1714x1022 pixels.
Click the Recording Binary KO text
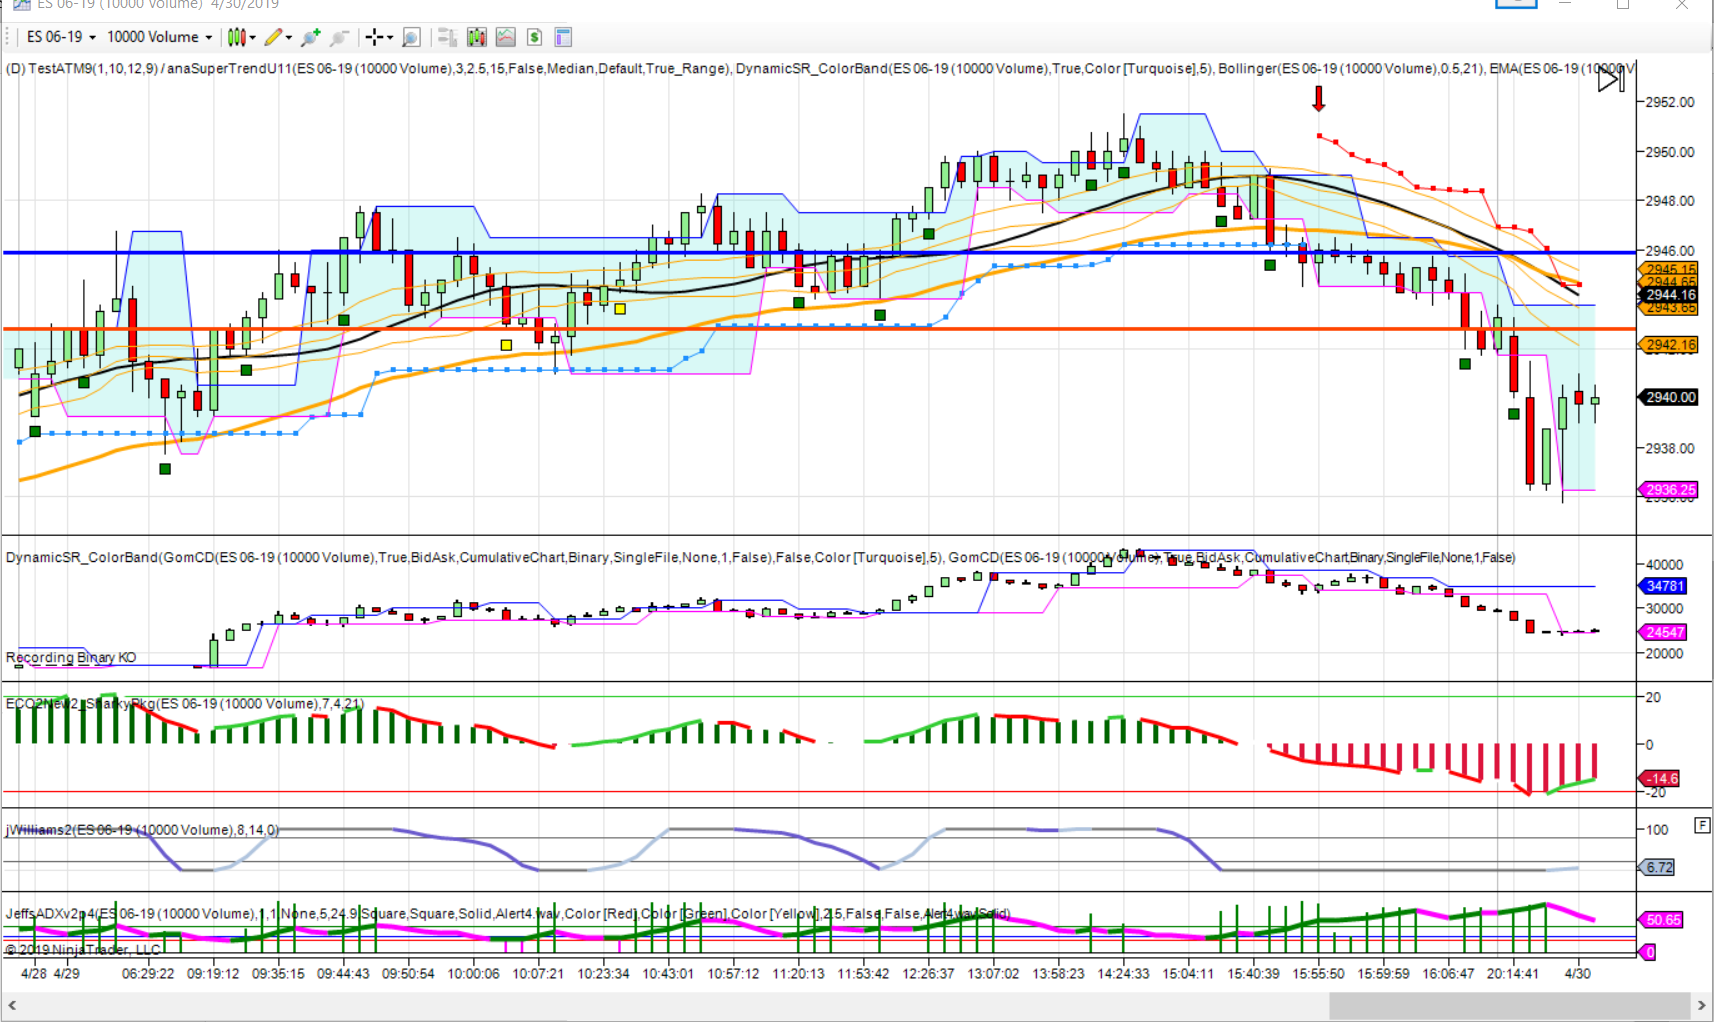[71, 657]
